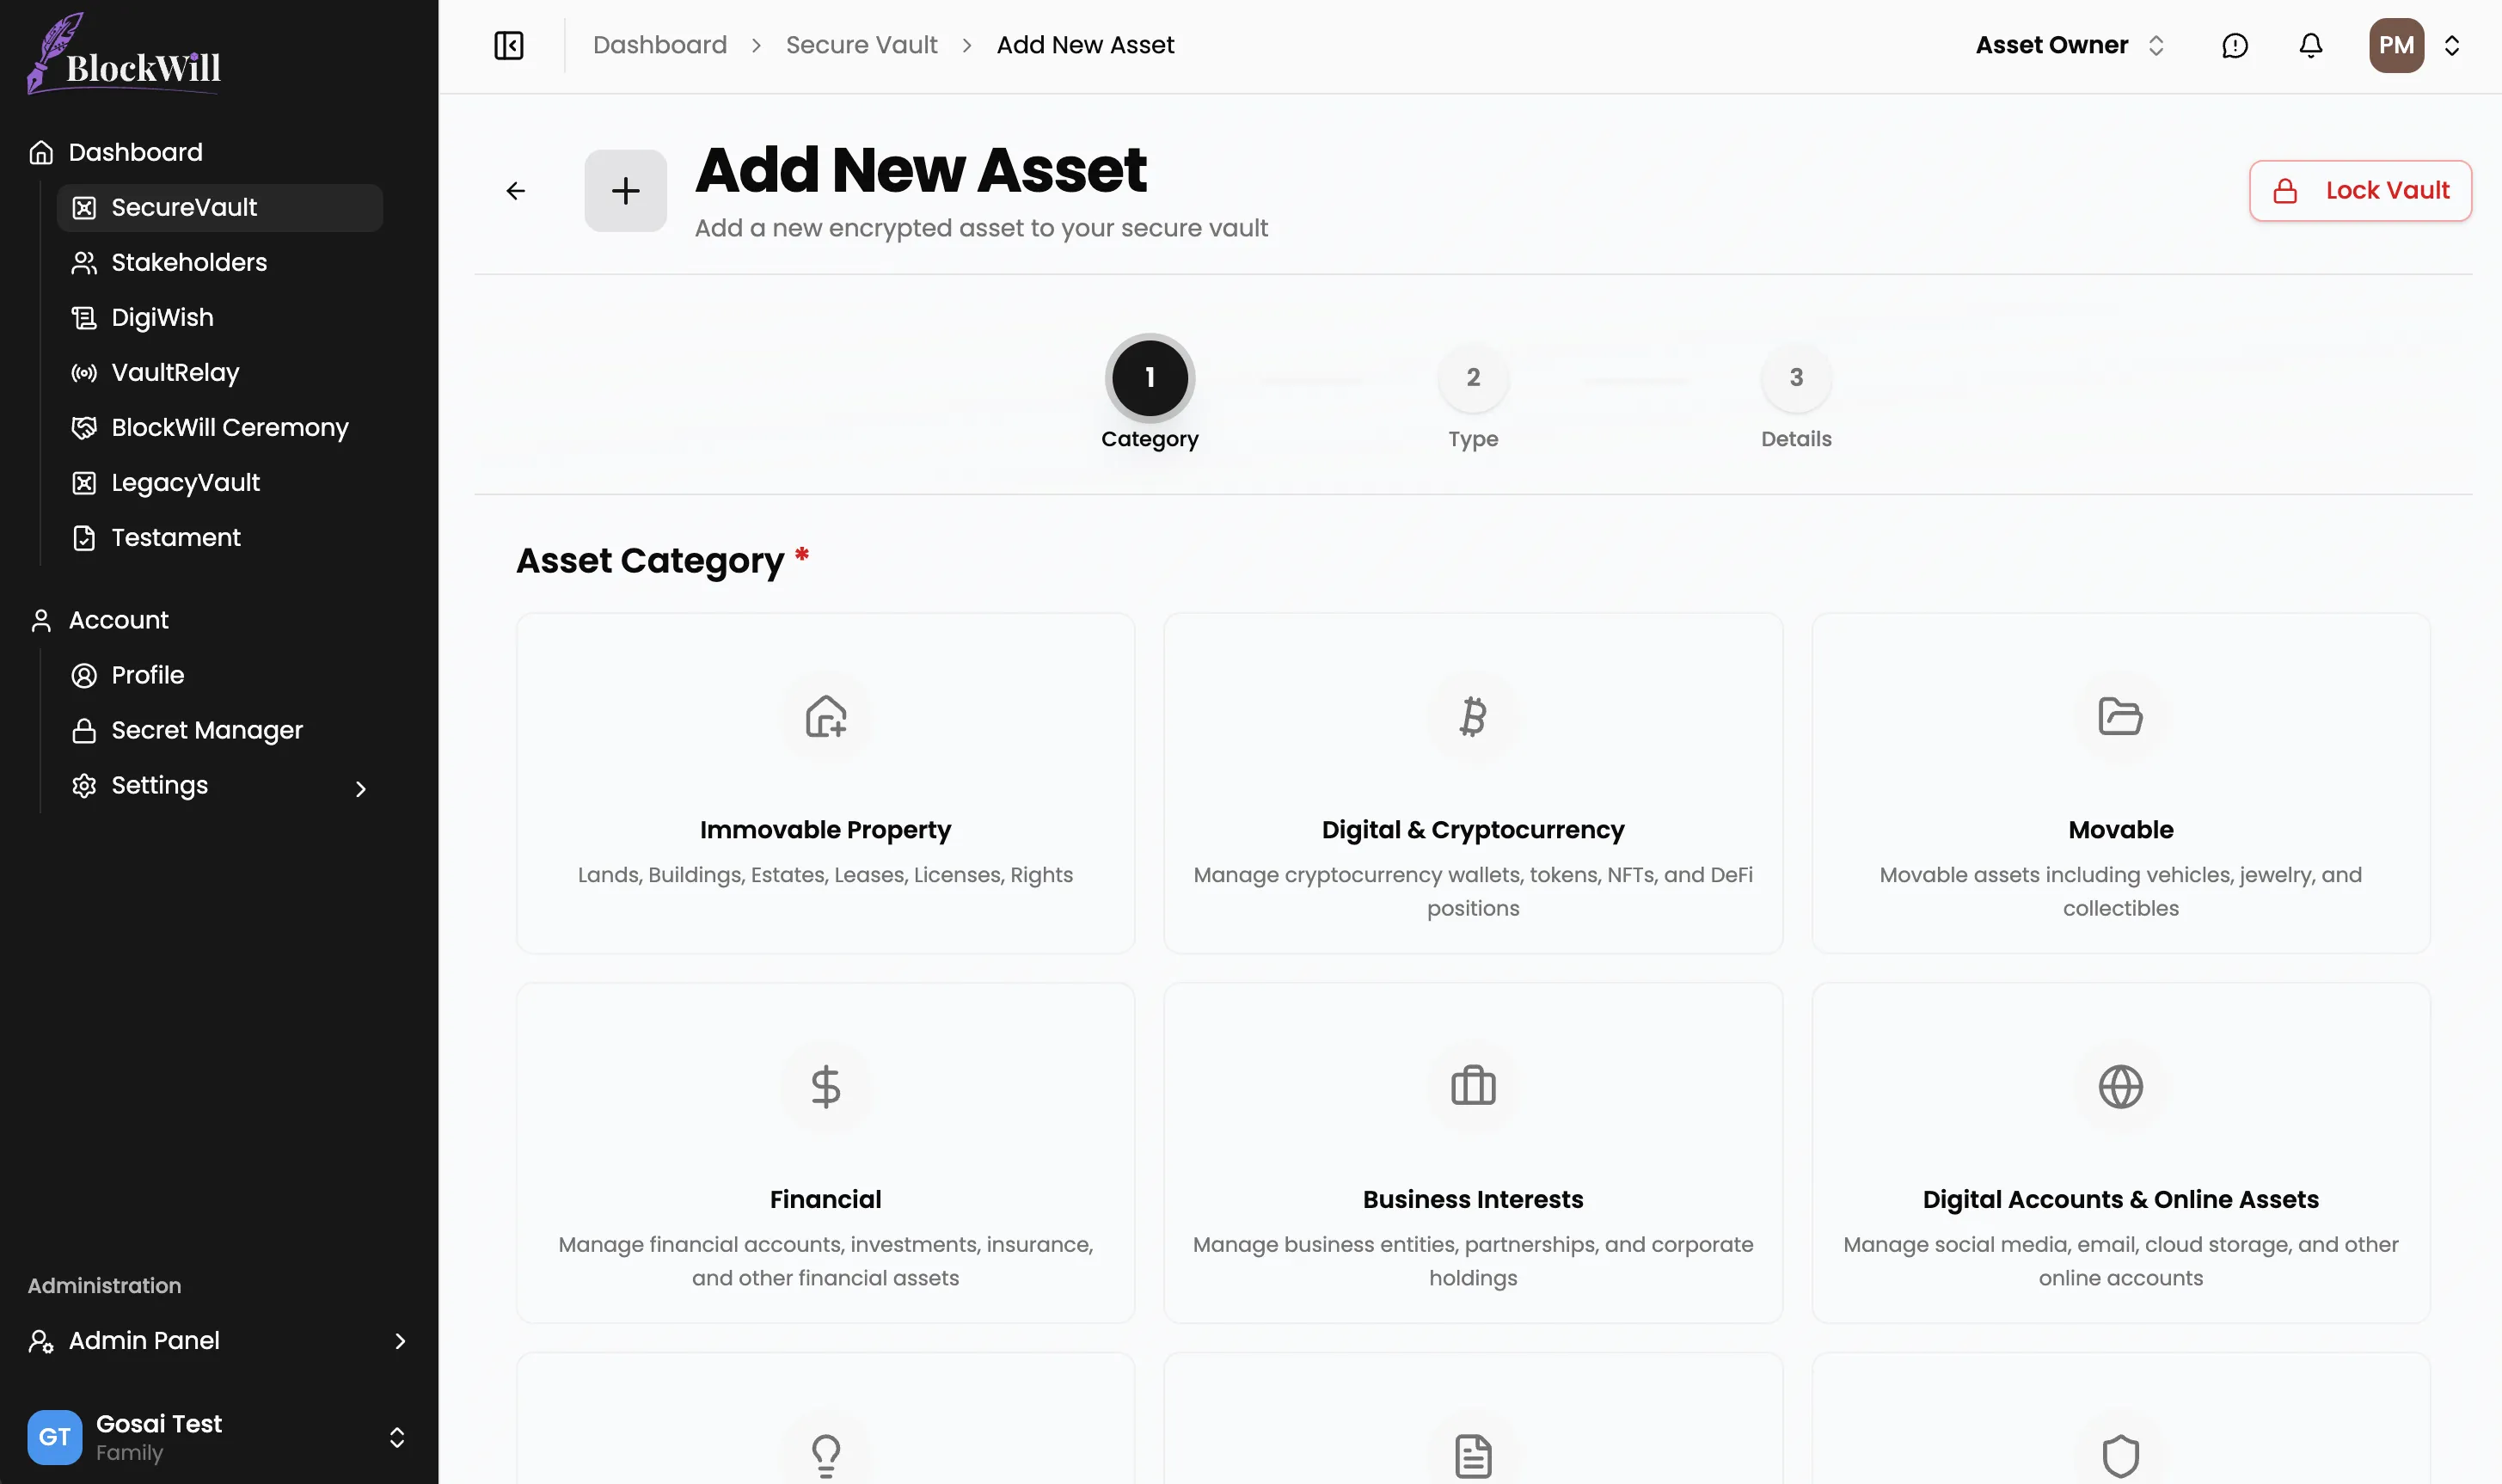Collapse the sidebar panel icon
The image size is (2502, 1484).
(508, 46)
